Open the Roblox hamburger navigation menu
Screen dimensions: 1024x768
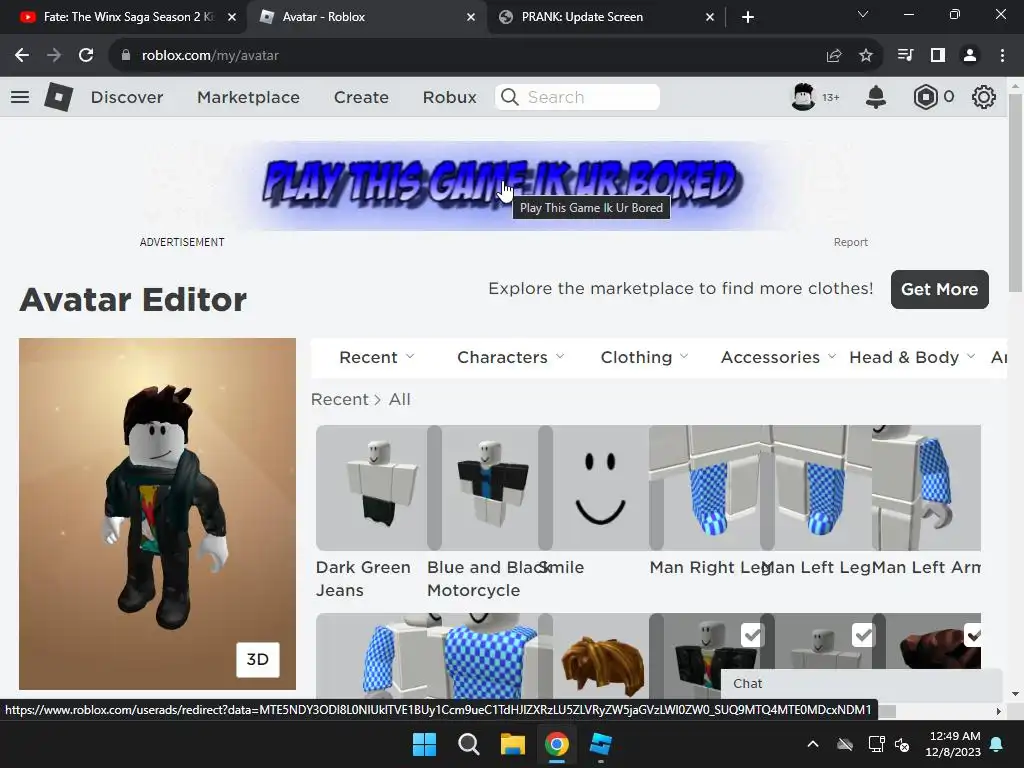point(20,97)
